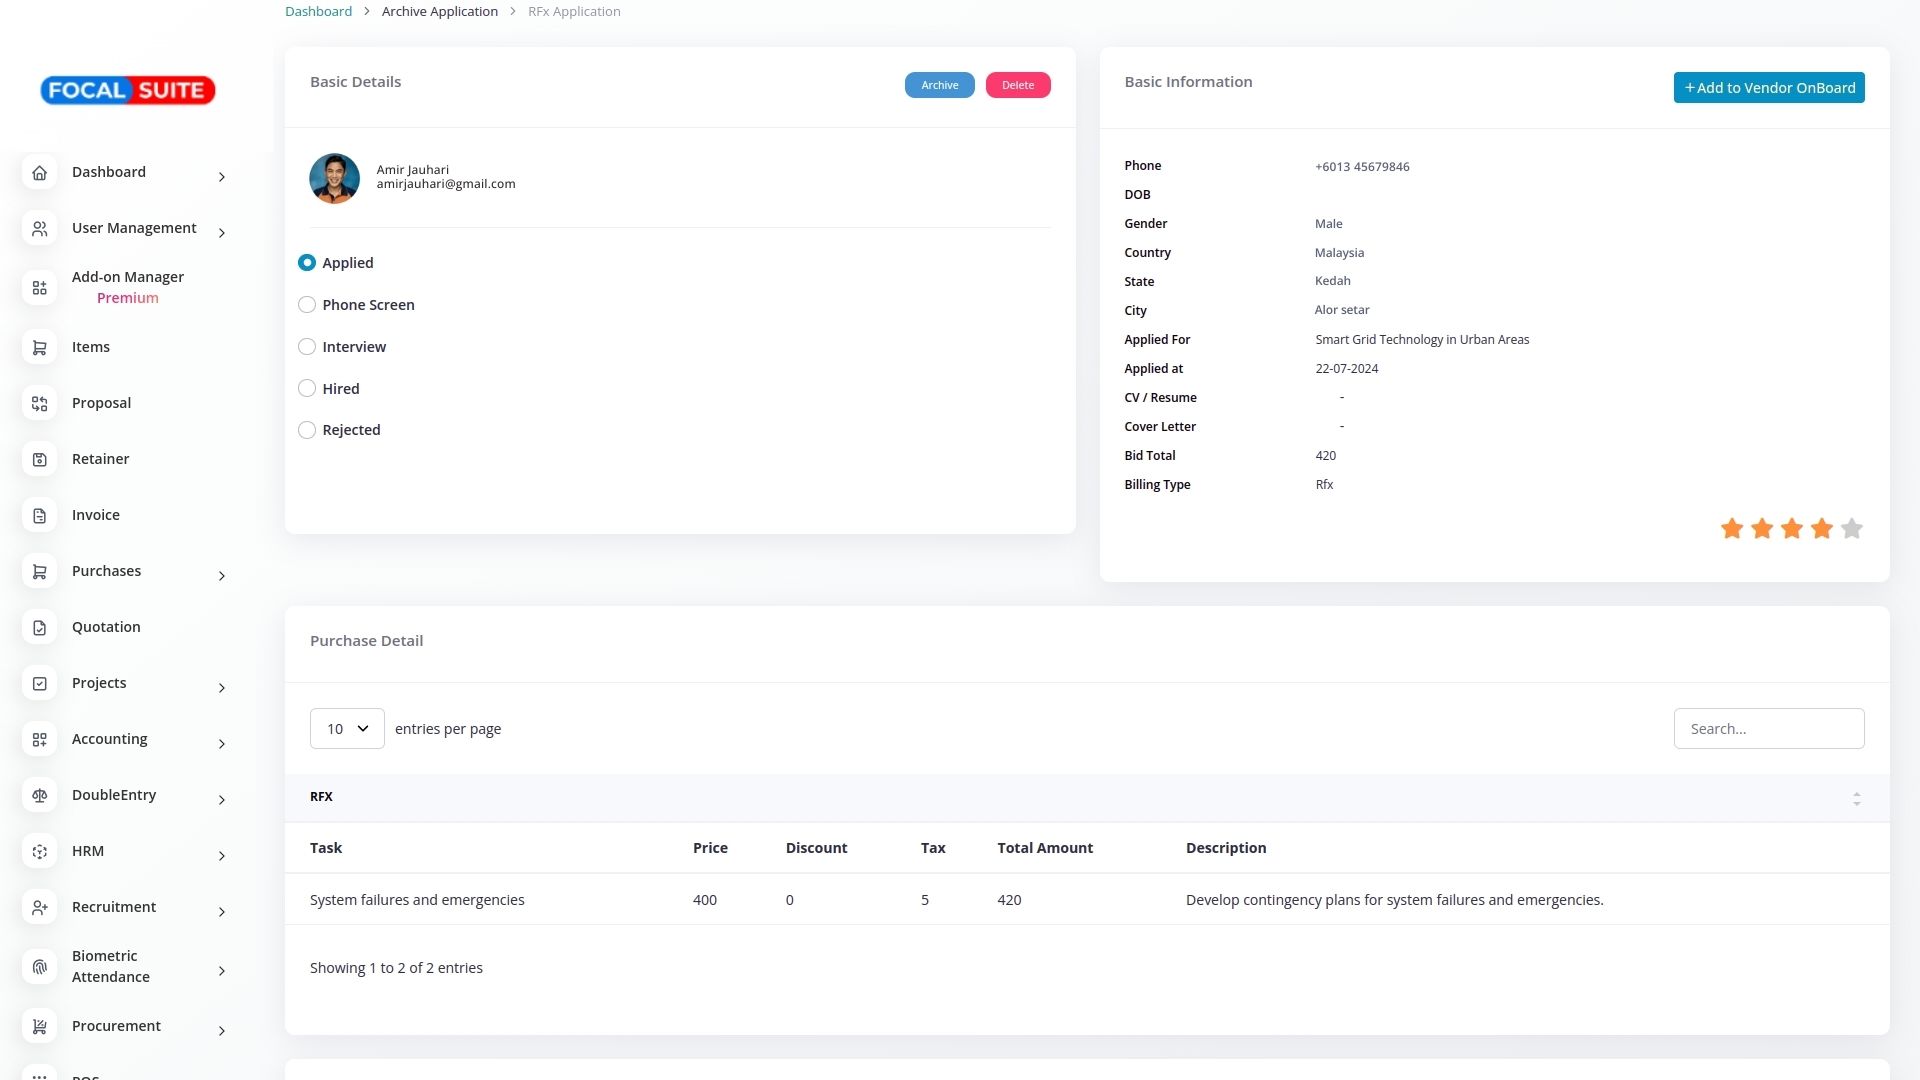Expand the HRM menu chevron
The image size is (1920, 1080).
pyautogui.click(x=222, y=856)
